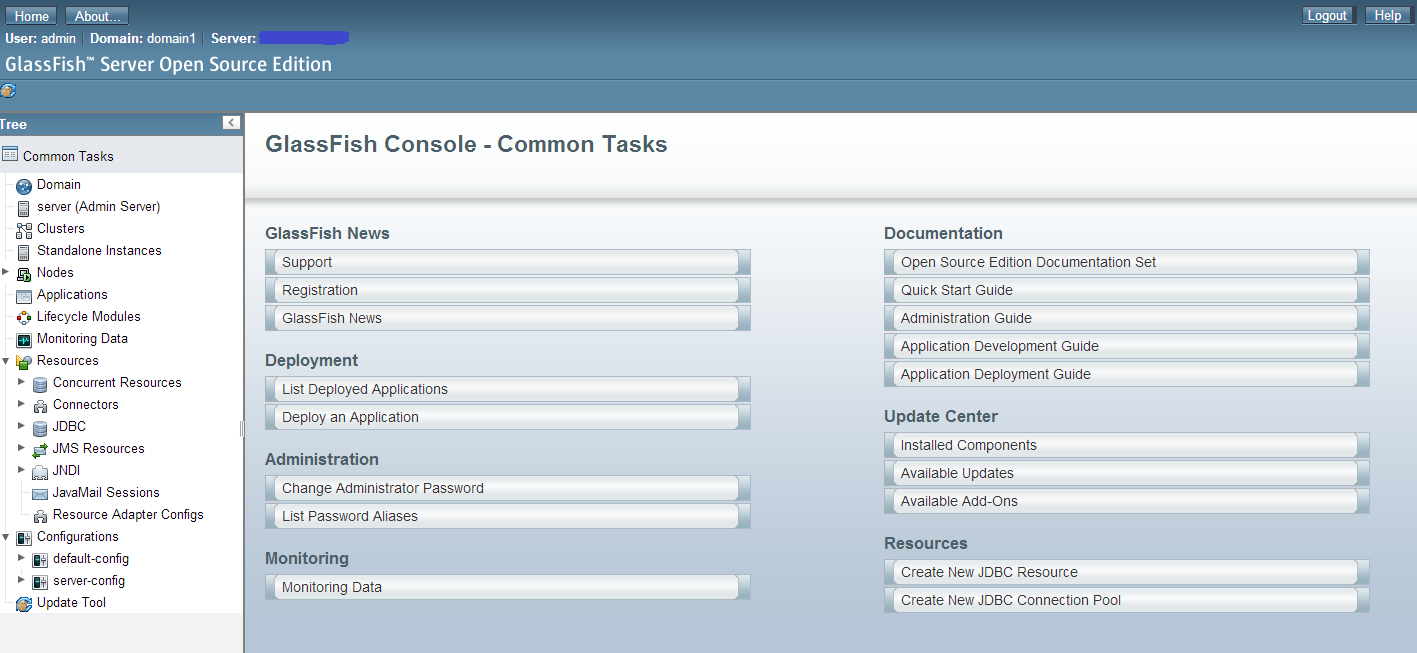
Task: Expand the Connectors node
Action: pos(21,403)
